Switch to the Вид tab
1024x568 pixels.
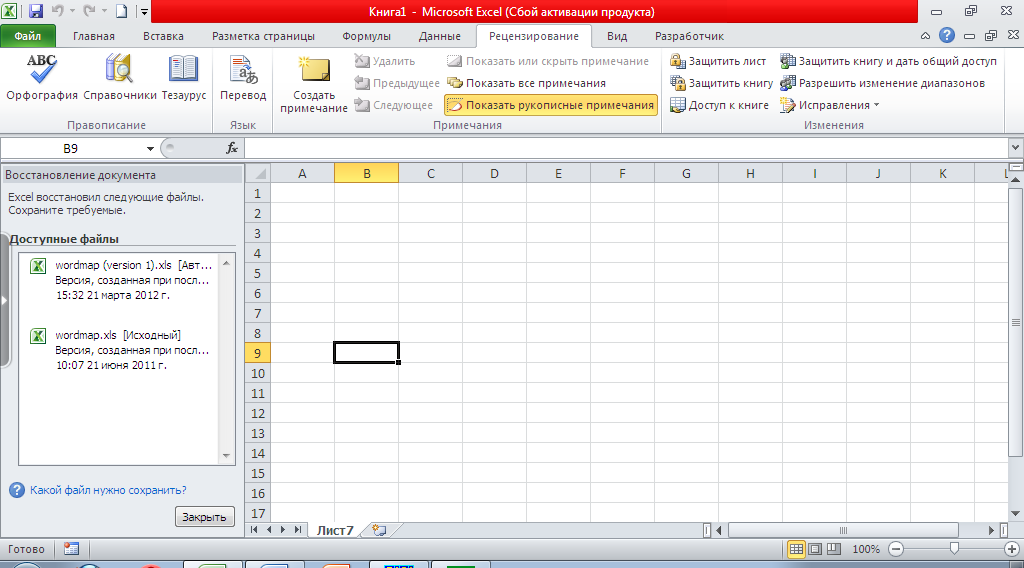click(x=616, y=36)
